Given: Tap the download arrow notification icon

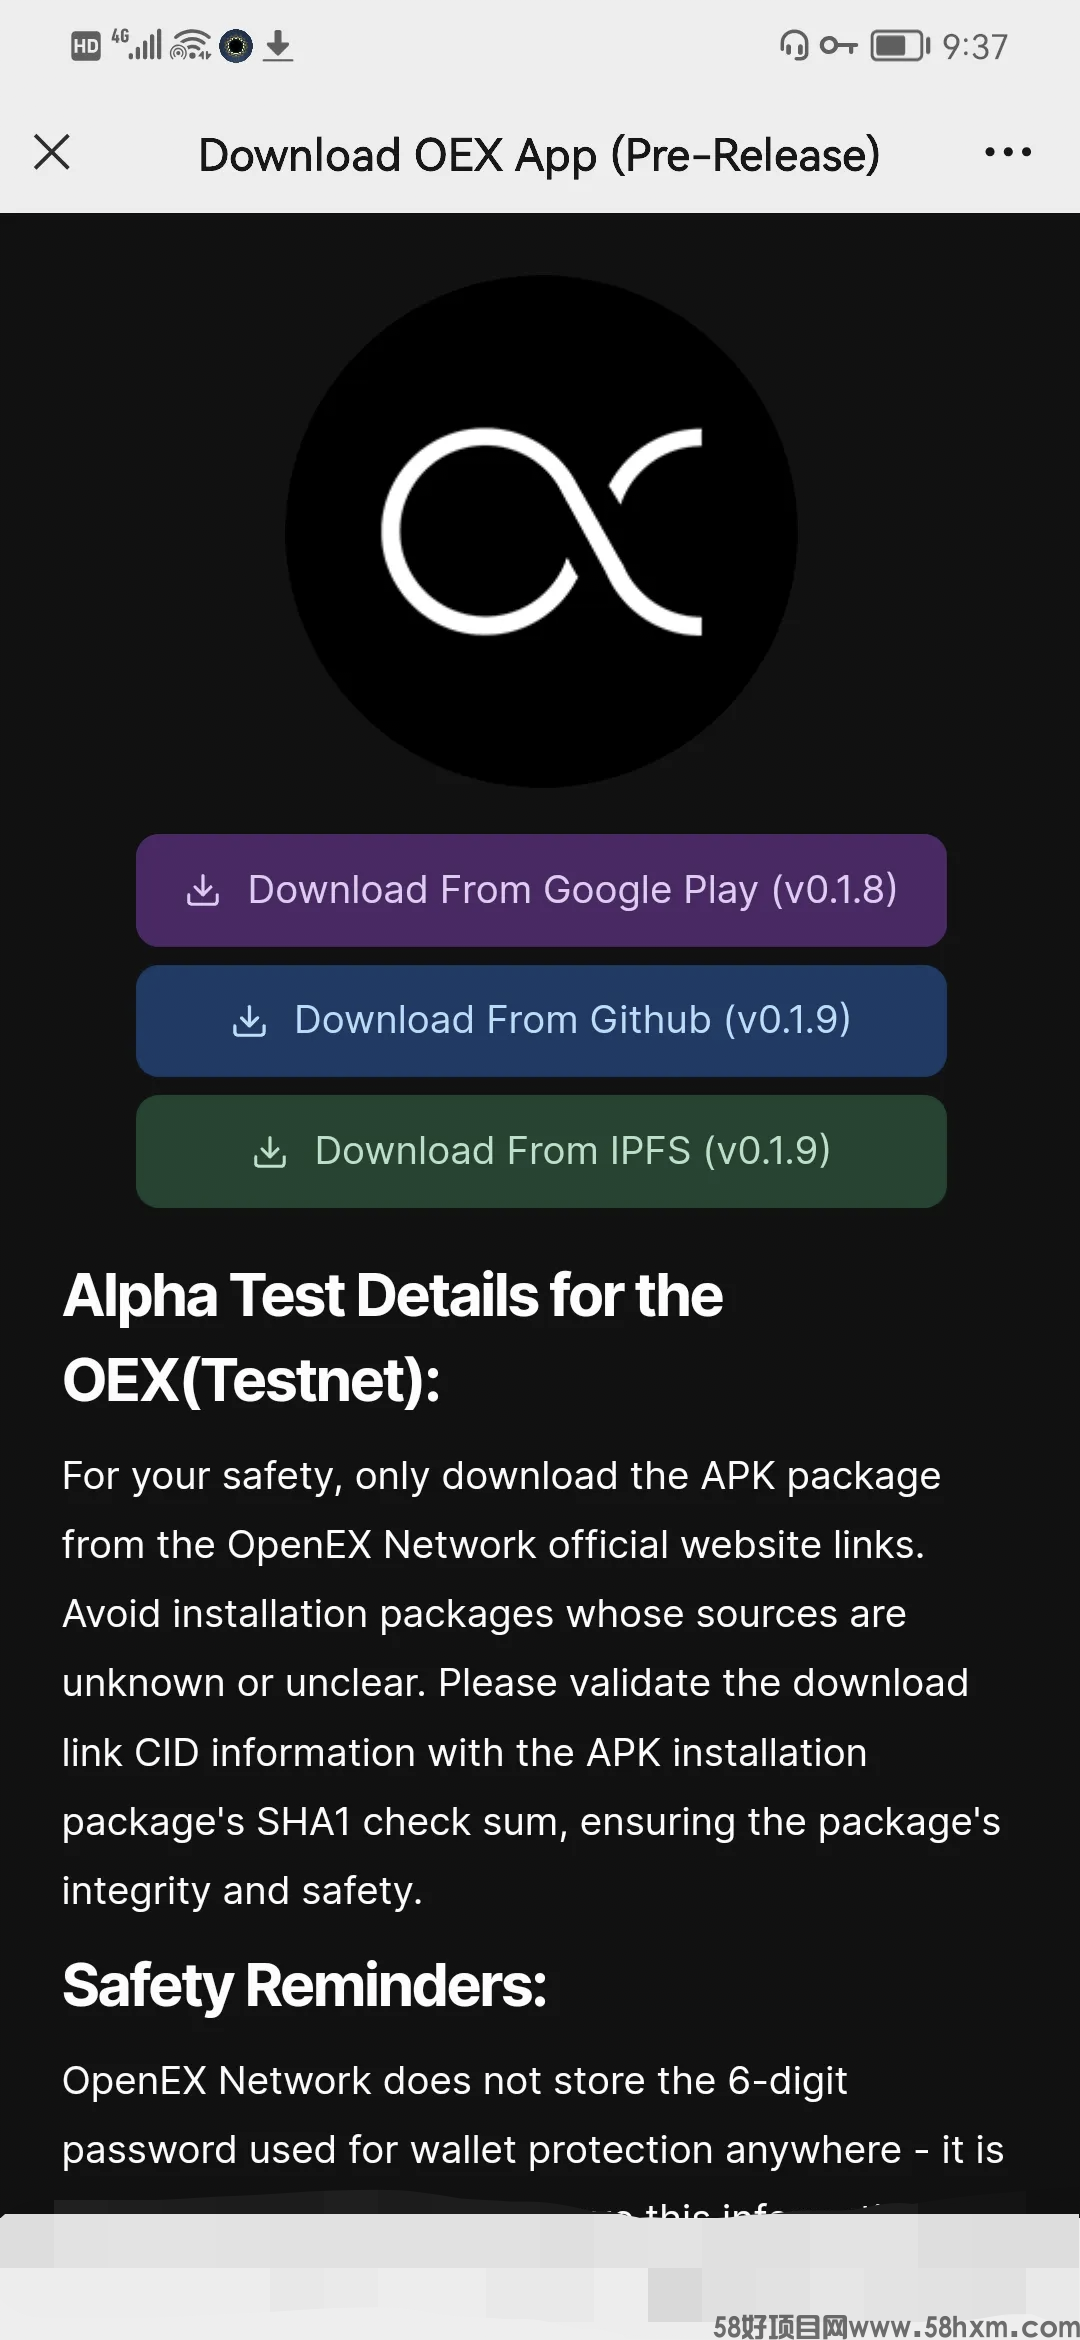Looking at the screenshot, I should (278, 46).
